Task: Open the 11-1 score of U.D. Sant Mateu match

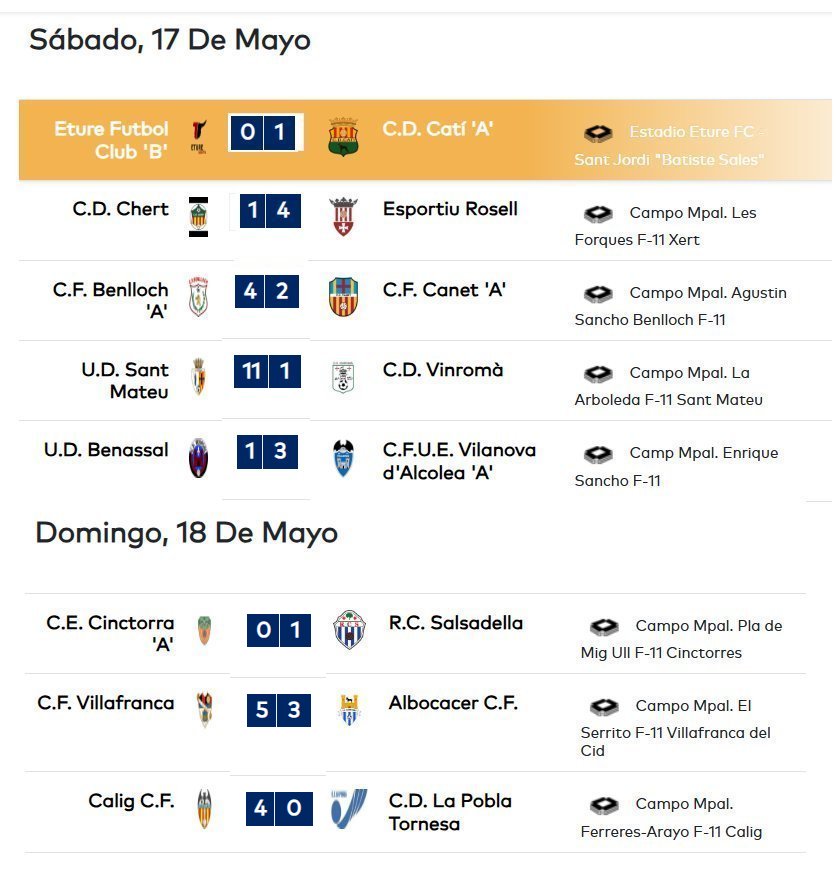Action: pyautogui.click(x=267, y=371)
